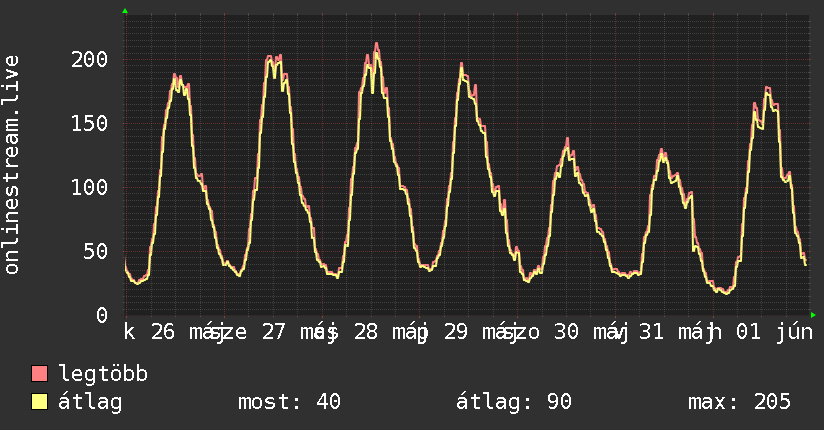This screenshot has height=430, width=824.
Task: Click the 150 y-axis label
Action: coord(89,124)
